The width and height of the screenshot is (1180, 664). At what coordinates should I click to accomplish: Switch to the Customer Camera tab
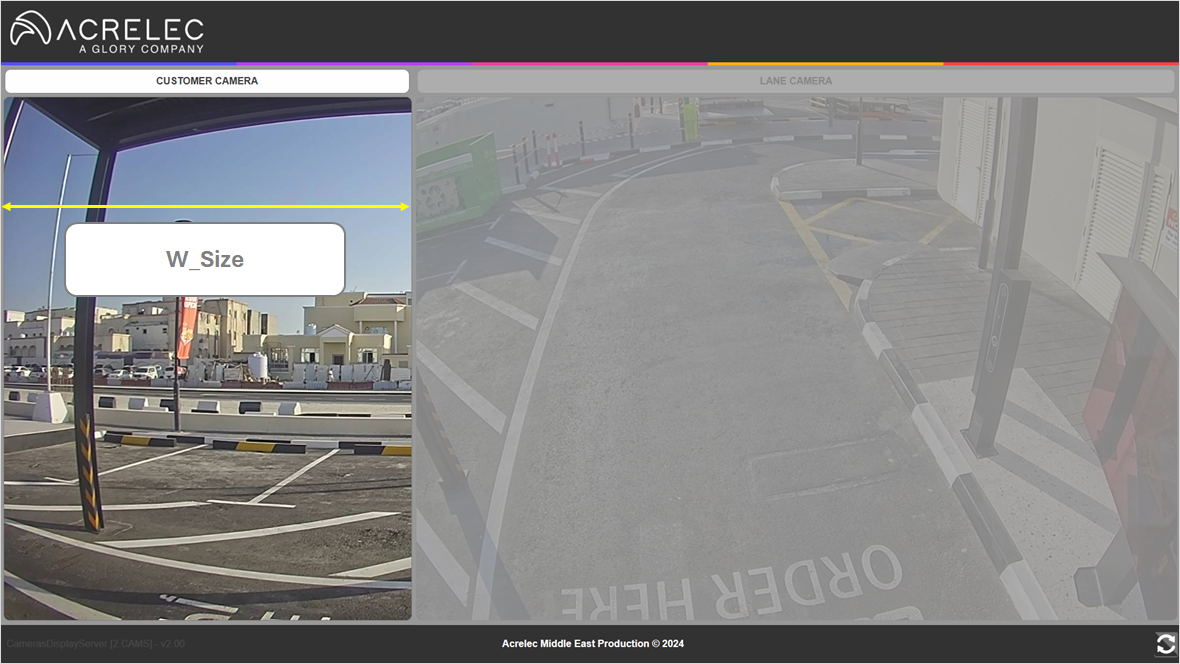pos(207,81)
